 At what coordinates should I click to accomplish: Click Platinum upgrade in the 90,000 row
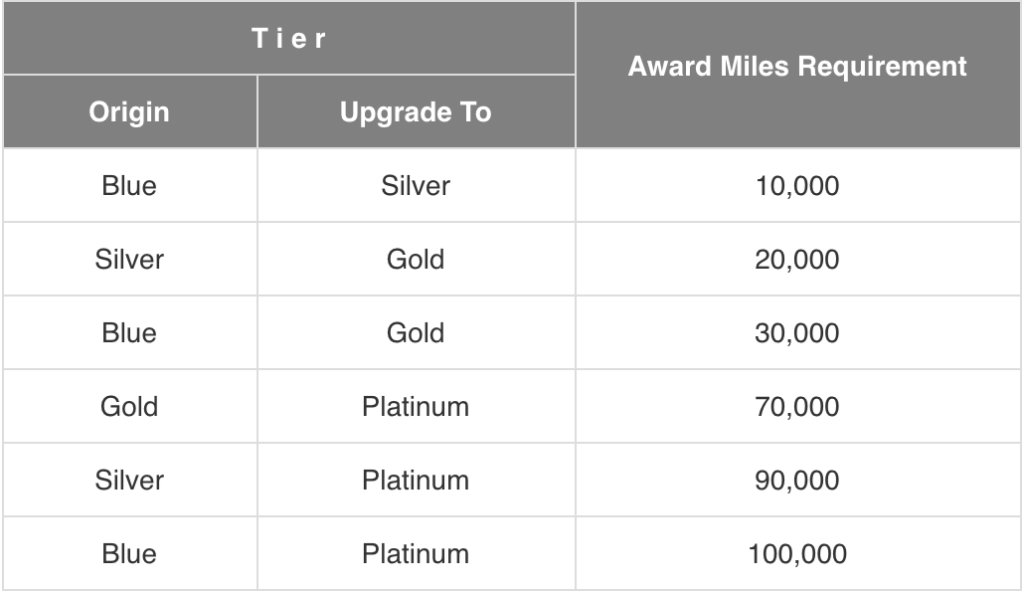tap(416, 481)
